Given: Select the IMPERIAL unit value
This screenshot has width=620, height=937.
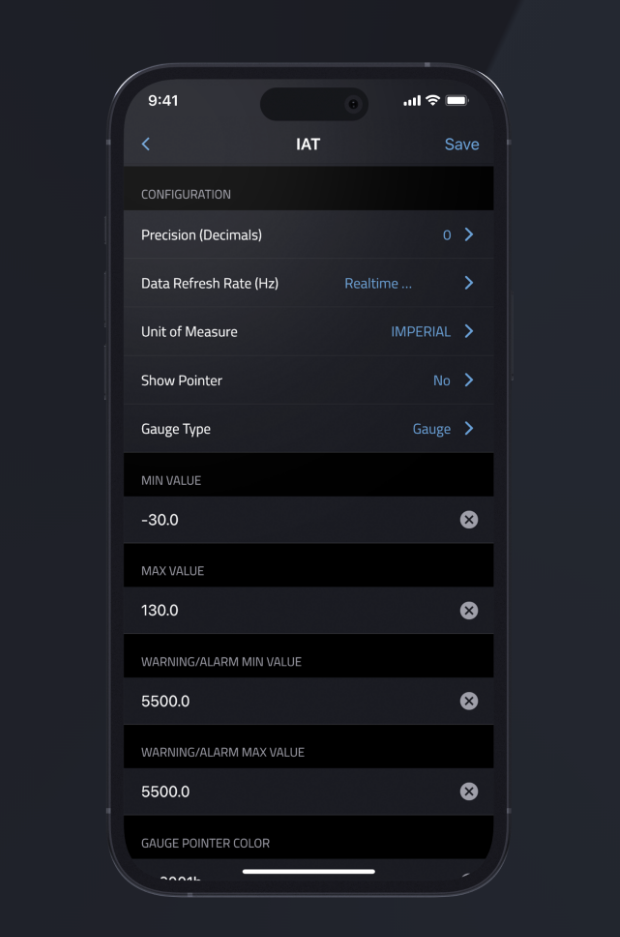Looking at the screenshot, I should (420, 331).
